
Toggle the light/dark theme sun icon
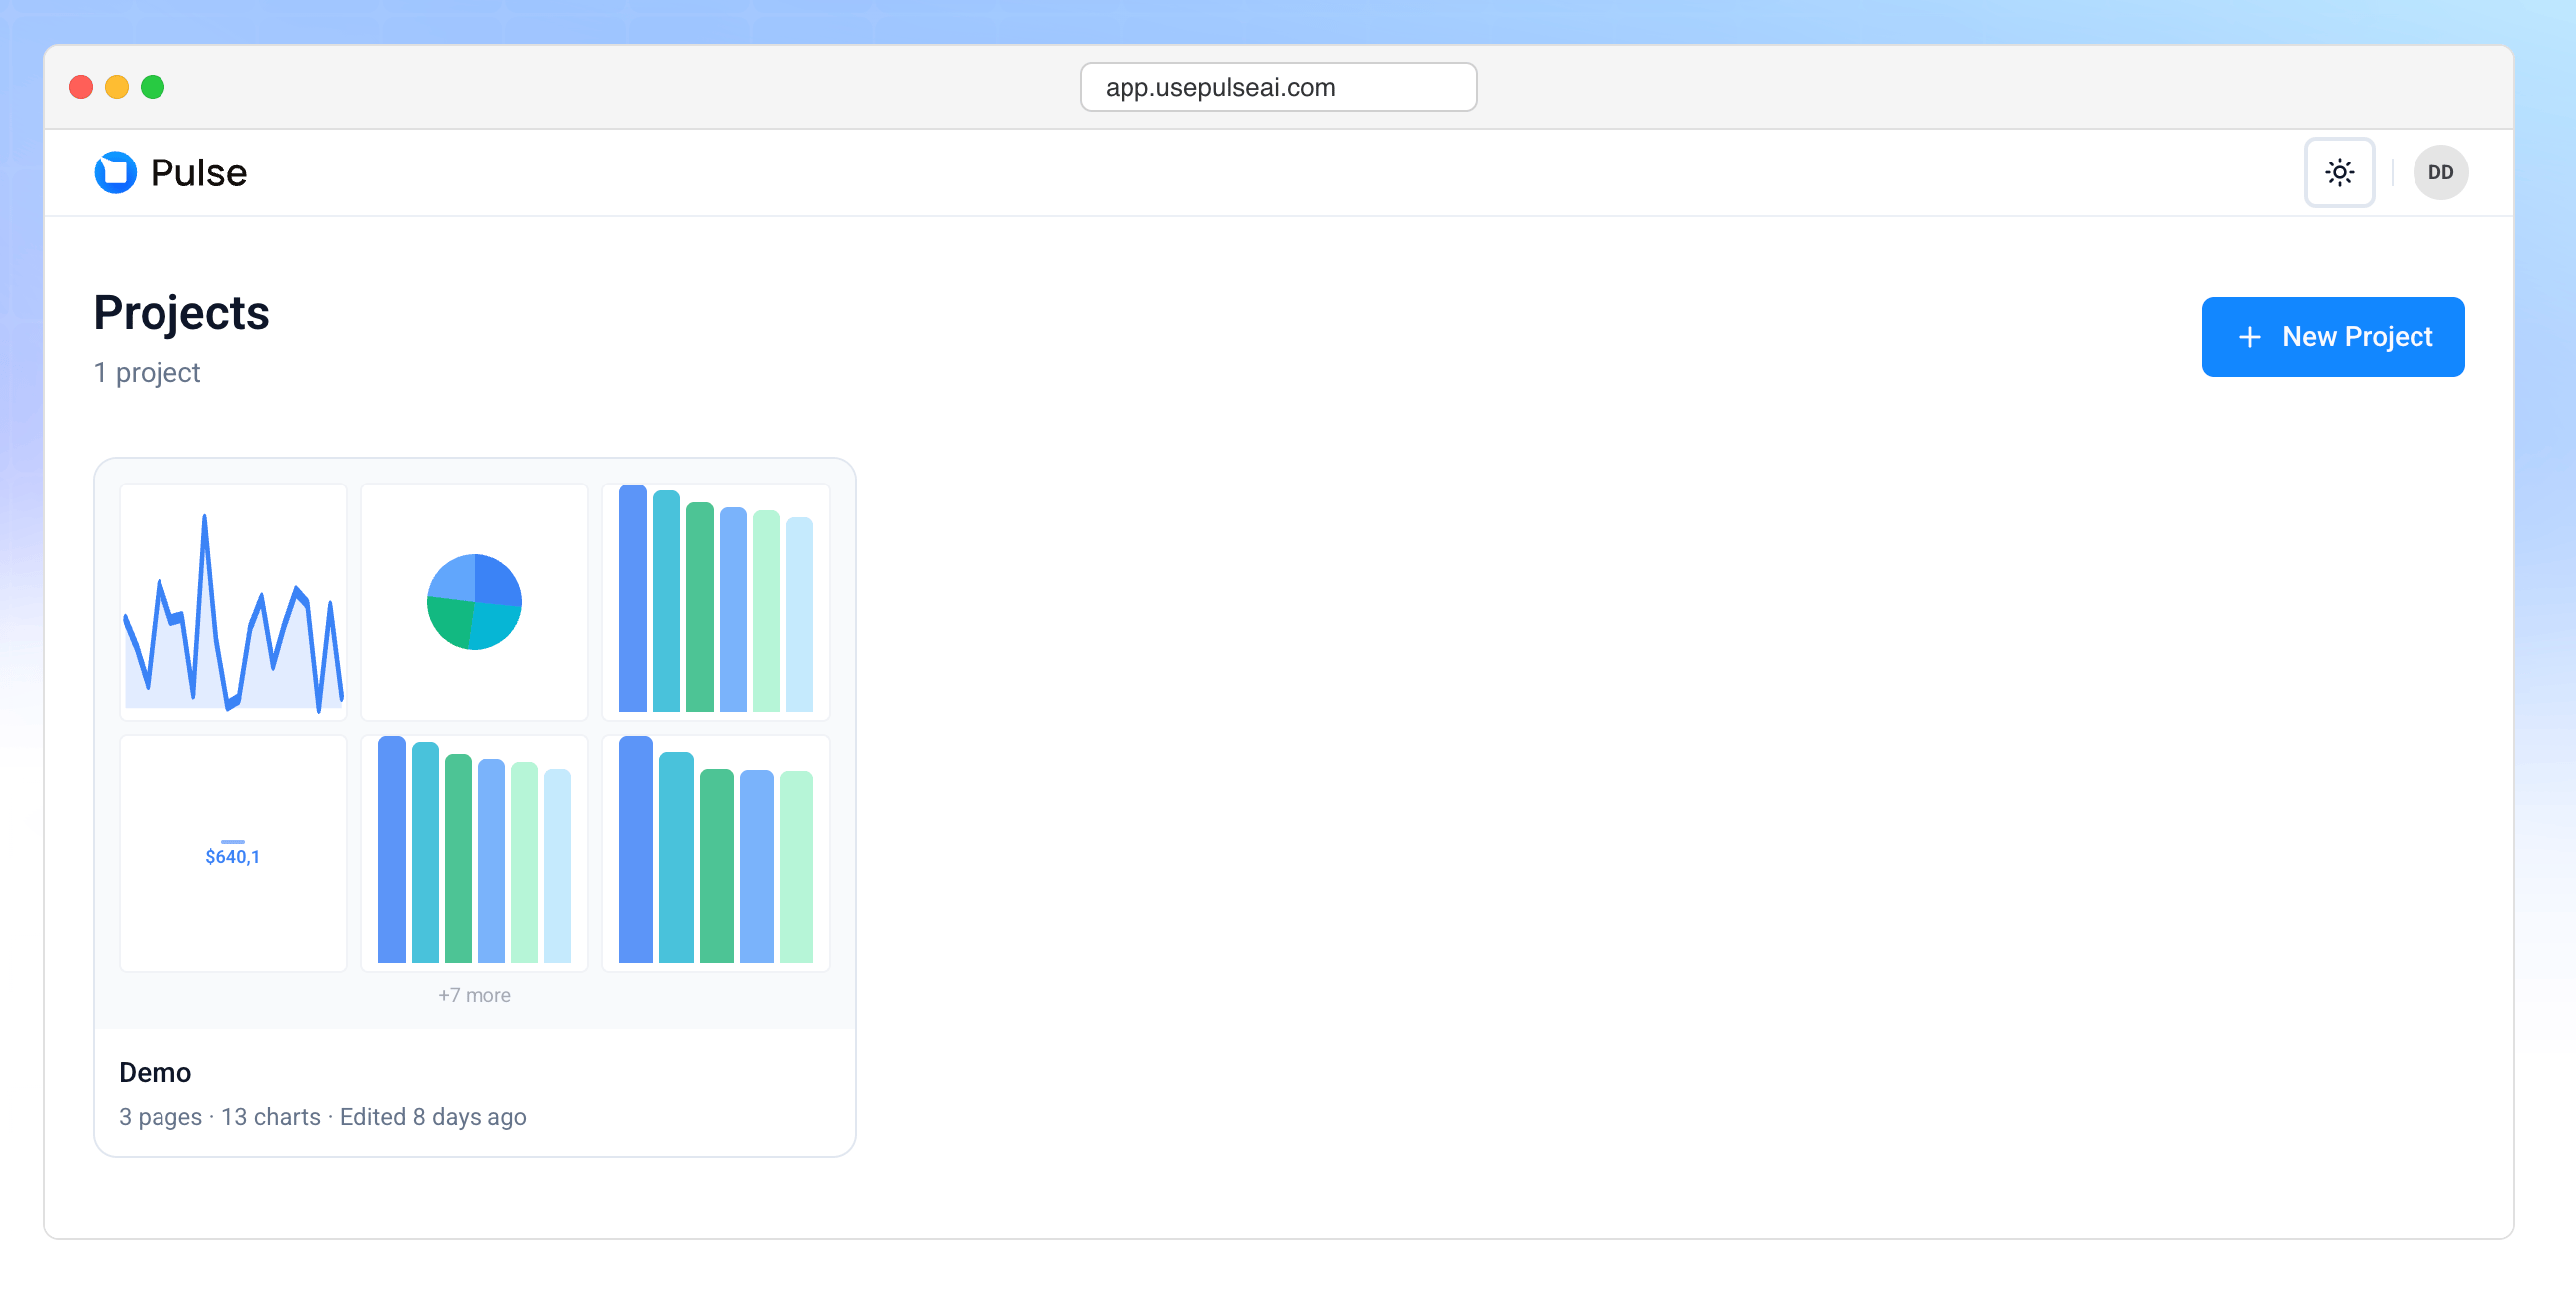[2338, 172]
